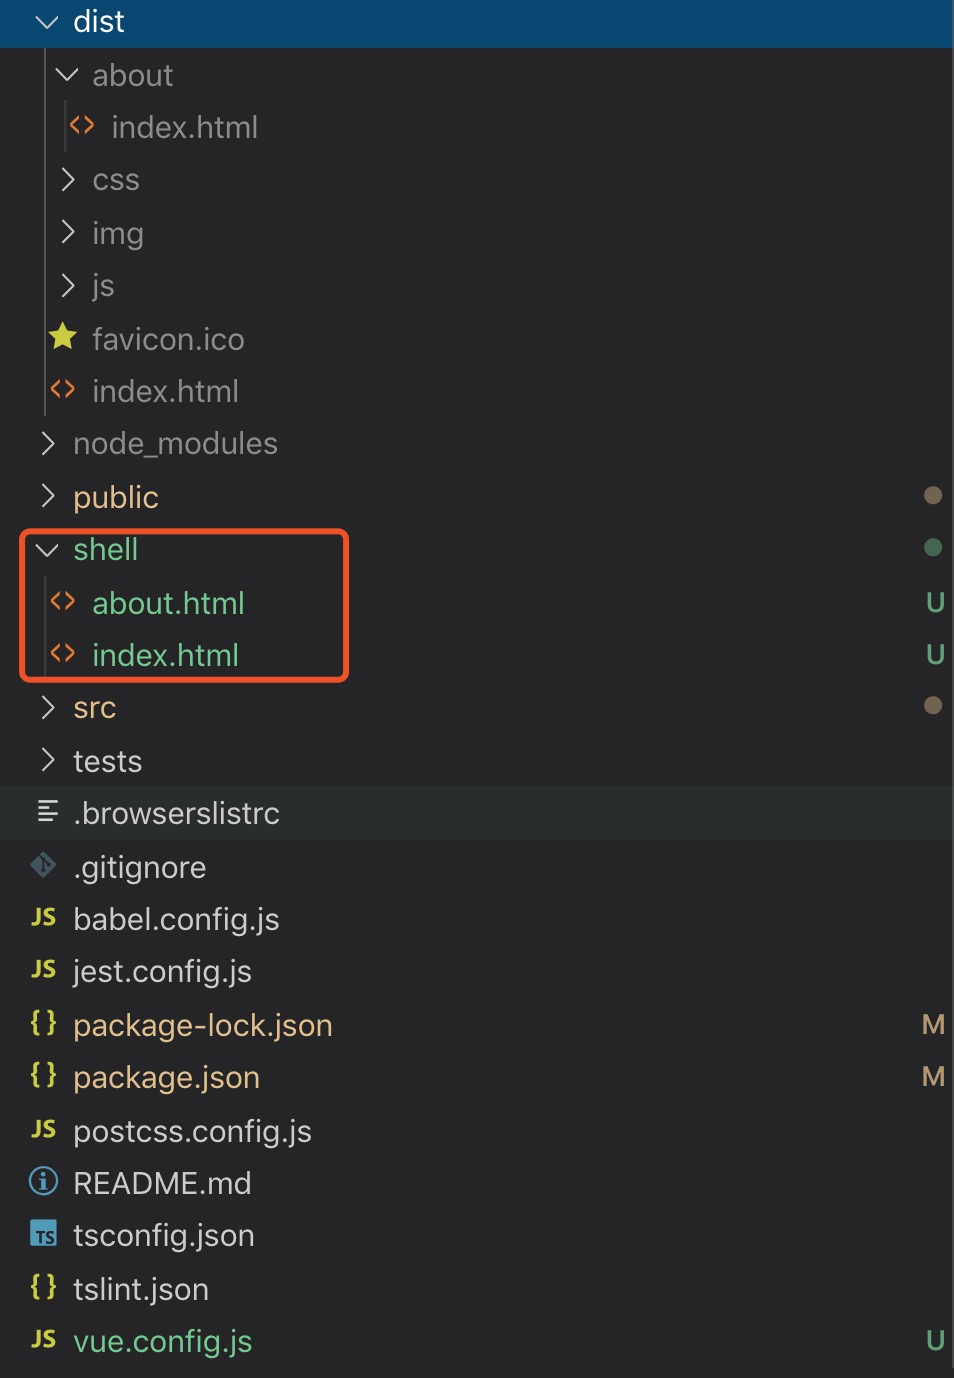Screen dimensions: 954x1378
Task: Collapse the shell folder chevron
Action: [47, 550]
